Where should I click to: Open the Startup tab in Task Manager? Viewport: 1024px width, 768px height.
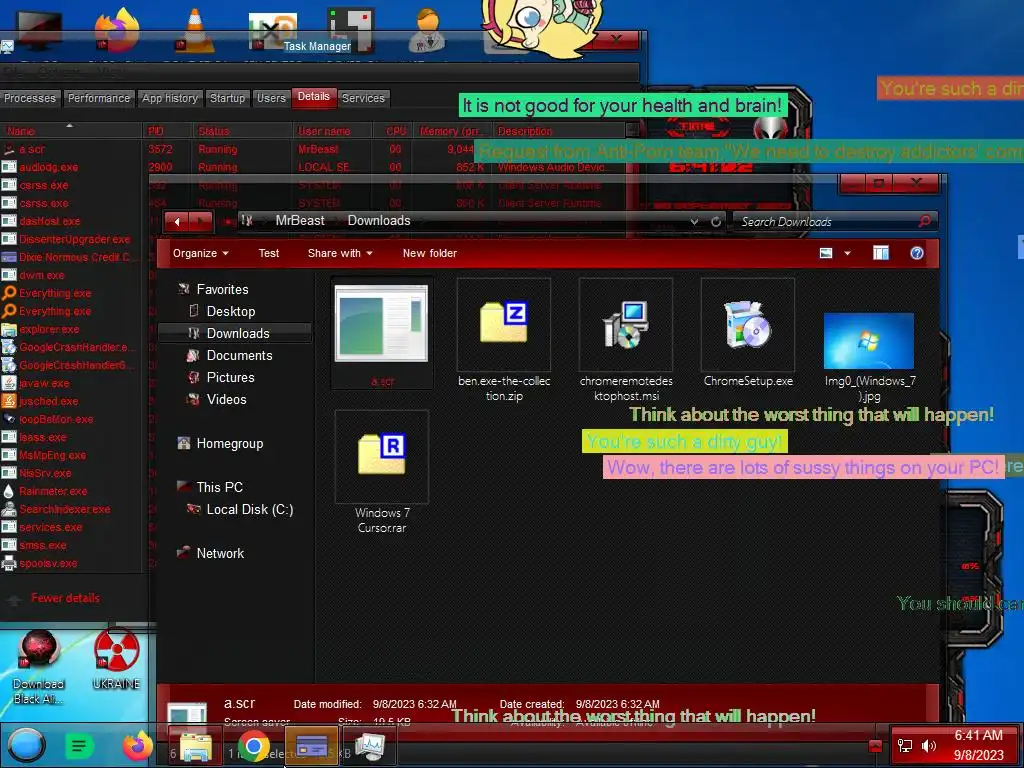pos(227,98)
